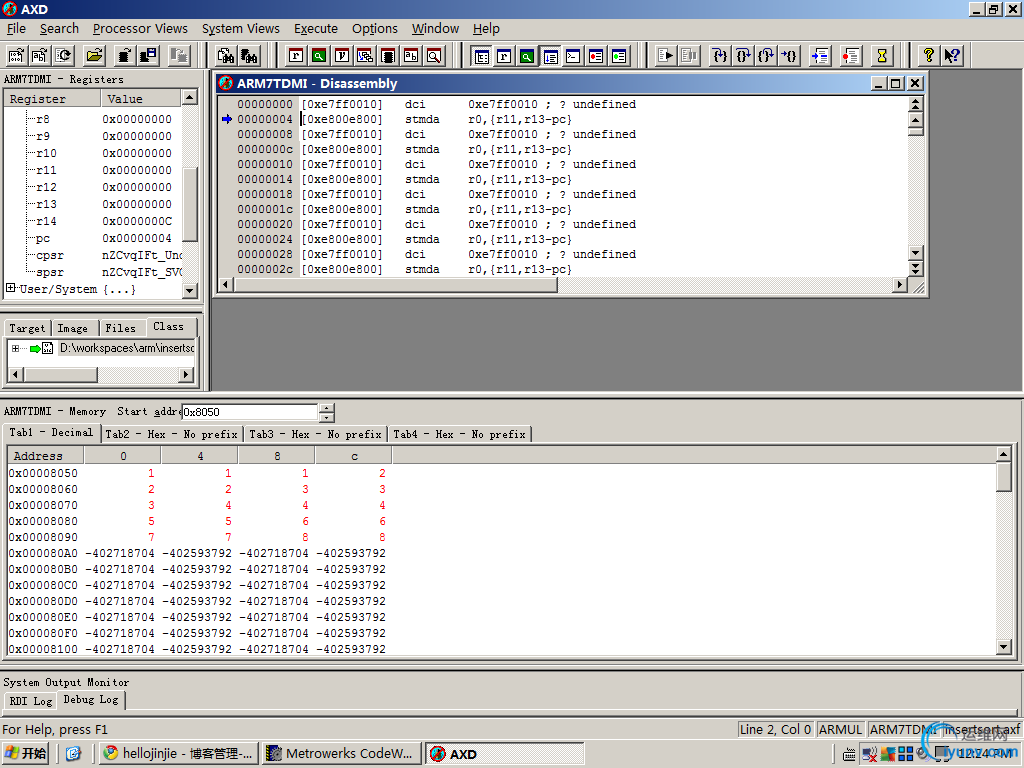
Task: Open the Processor Views menu
Action: 140,29
